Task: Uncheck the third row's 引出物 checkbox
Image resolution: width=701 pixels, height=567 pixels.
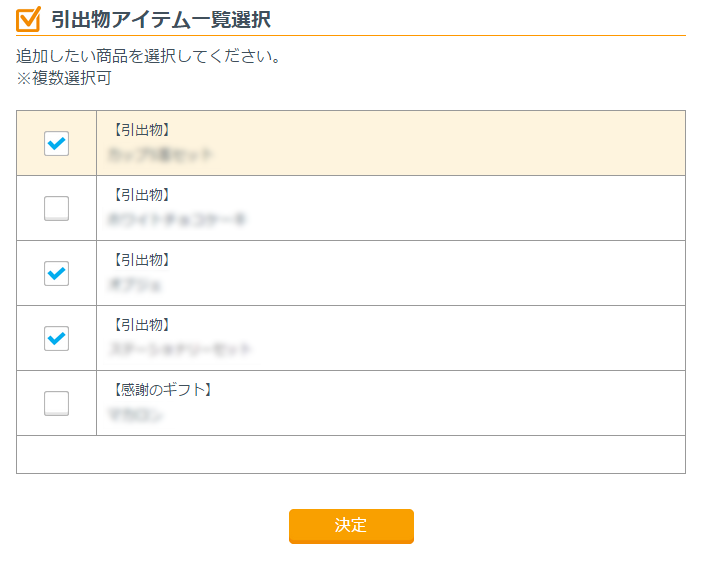Action: pos(57,273)
